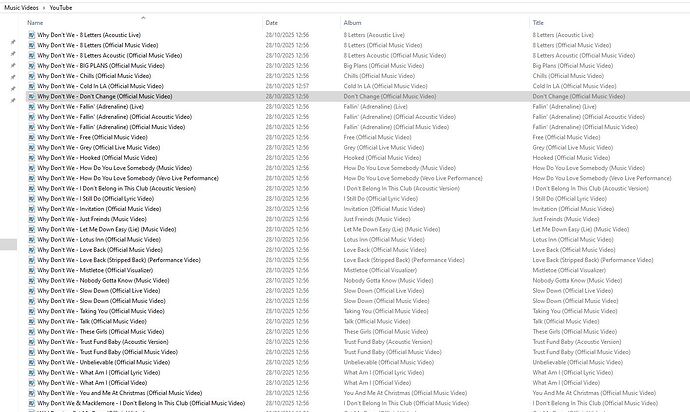Screen dimensions: 690x412
Task: Select 'Trust Fund Baby (Official Music Video)' file name
Action: [x=107, y=352]
